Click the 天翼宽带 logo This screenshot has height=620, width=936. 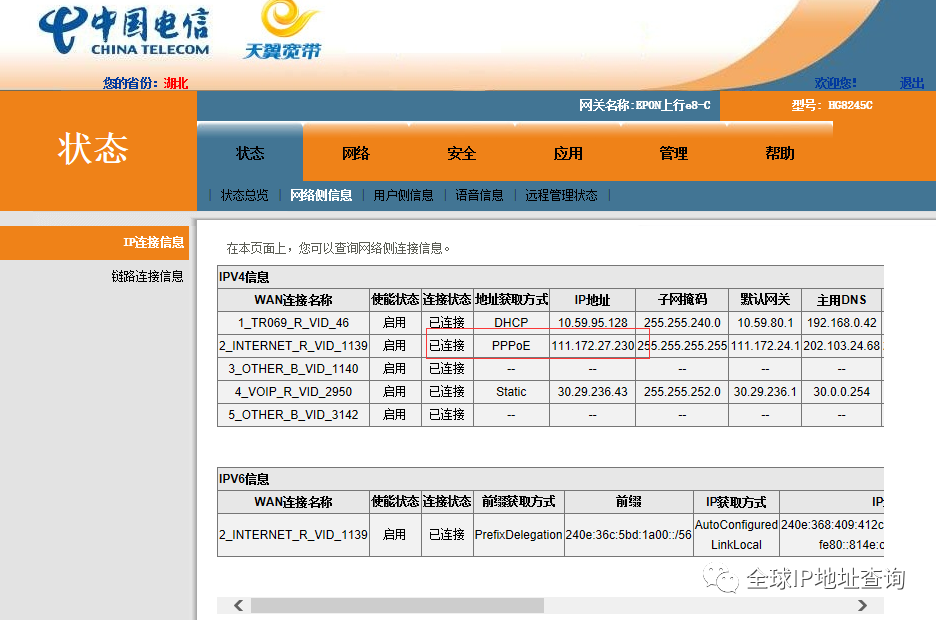point(283,30)
